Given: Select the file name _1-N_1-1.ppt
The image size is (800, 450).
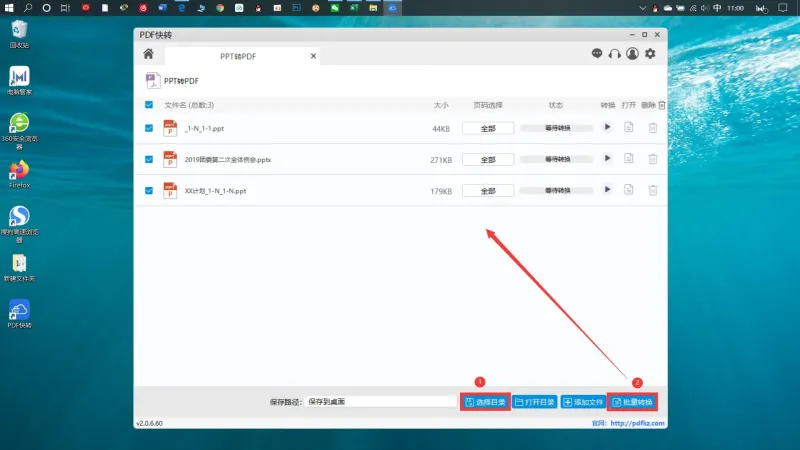Looking at the screenshot, I should (204, 129).
